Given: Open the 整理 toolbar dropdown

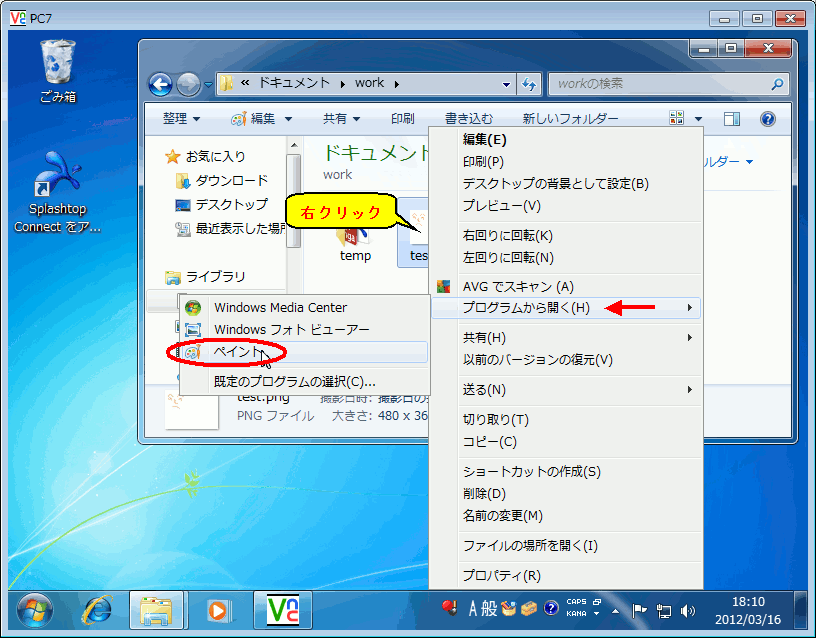Looking at the screenshot, I should 181,119.
